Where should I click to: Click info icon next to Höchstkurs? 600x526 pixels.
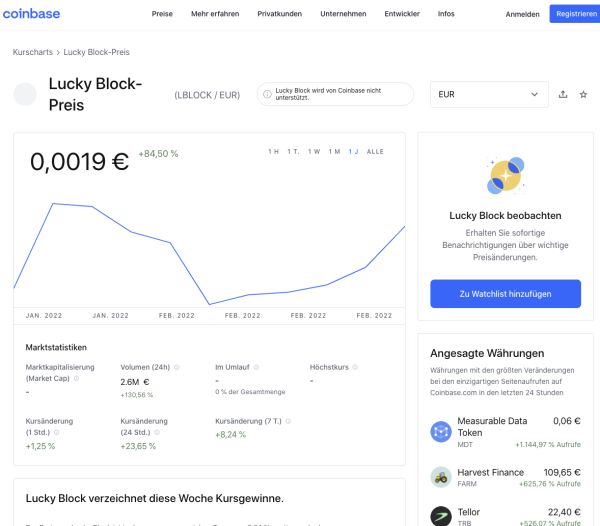355,367
